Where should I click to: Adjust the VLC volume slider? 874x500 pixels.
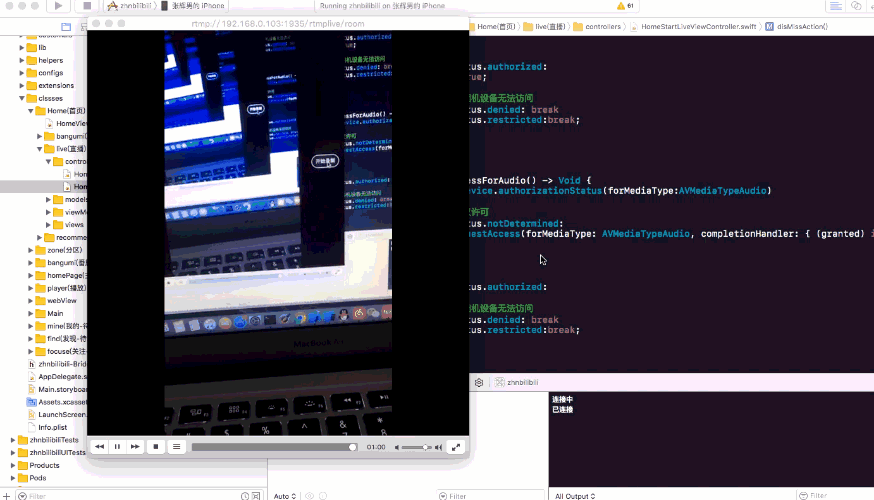point(416,447)
